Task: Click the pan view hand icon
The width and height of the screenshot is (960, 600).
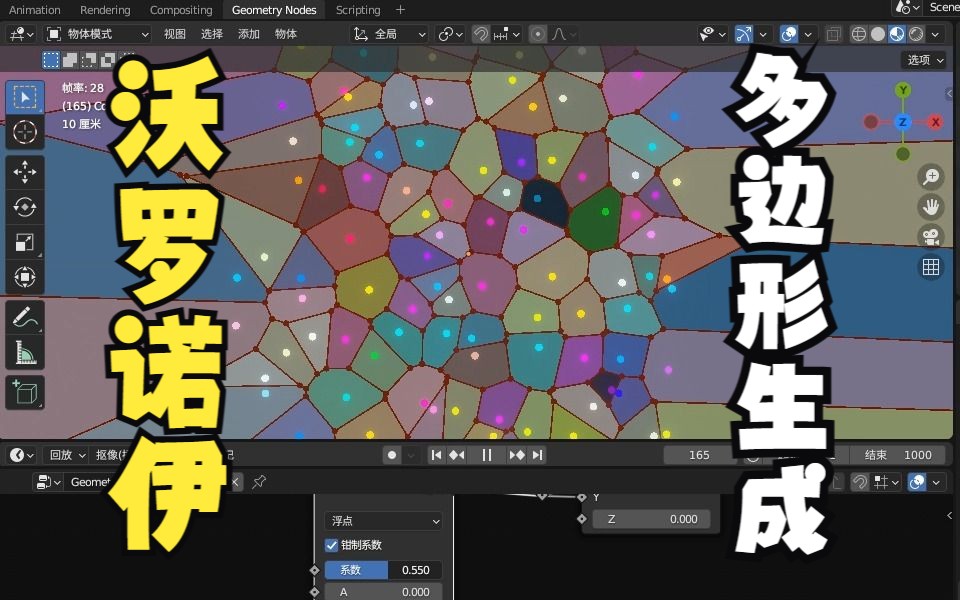Action: point(931,207)
